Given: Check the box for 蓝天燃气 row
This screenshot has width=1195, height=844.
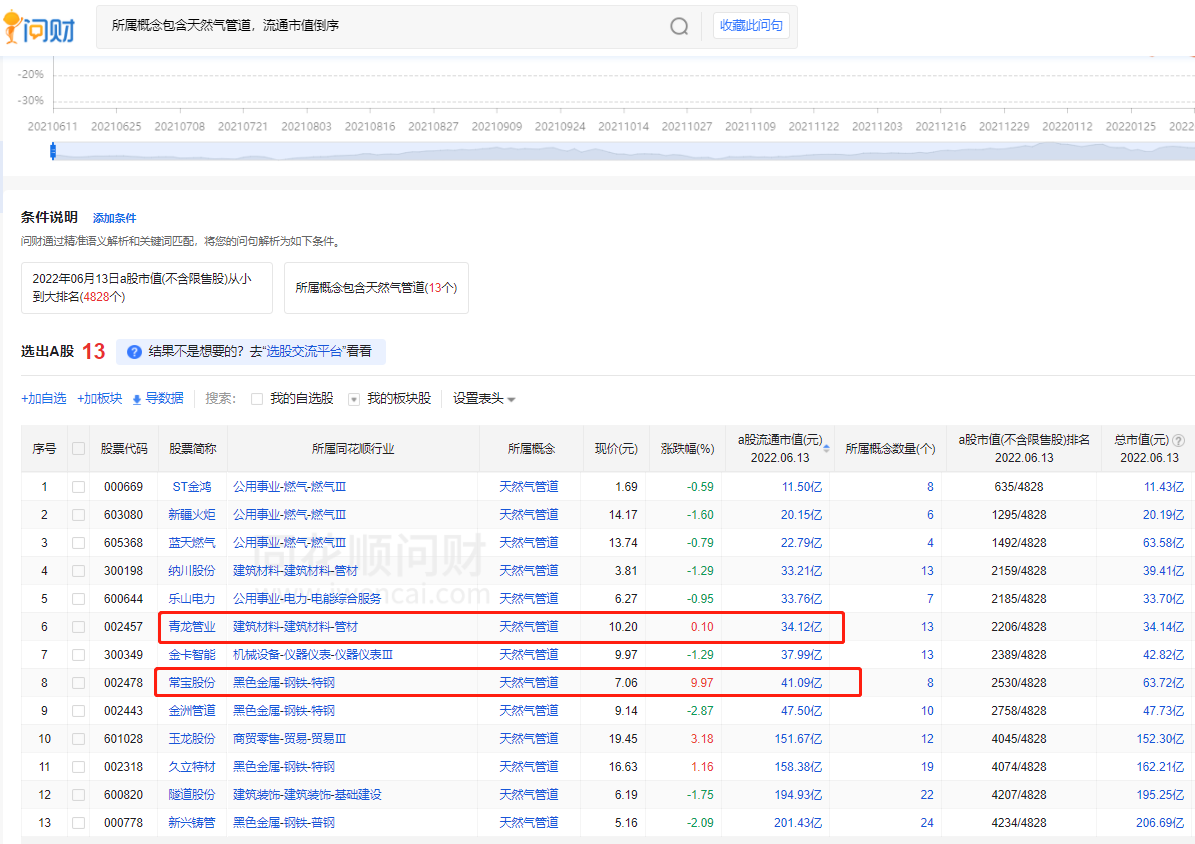Looking at the screenshot, I should (78, 543).
